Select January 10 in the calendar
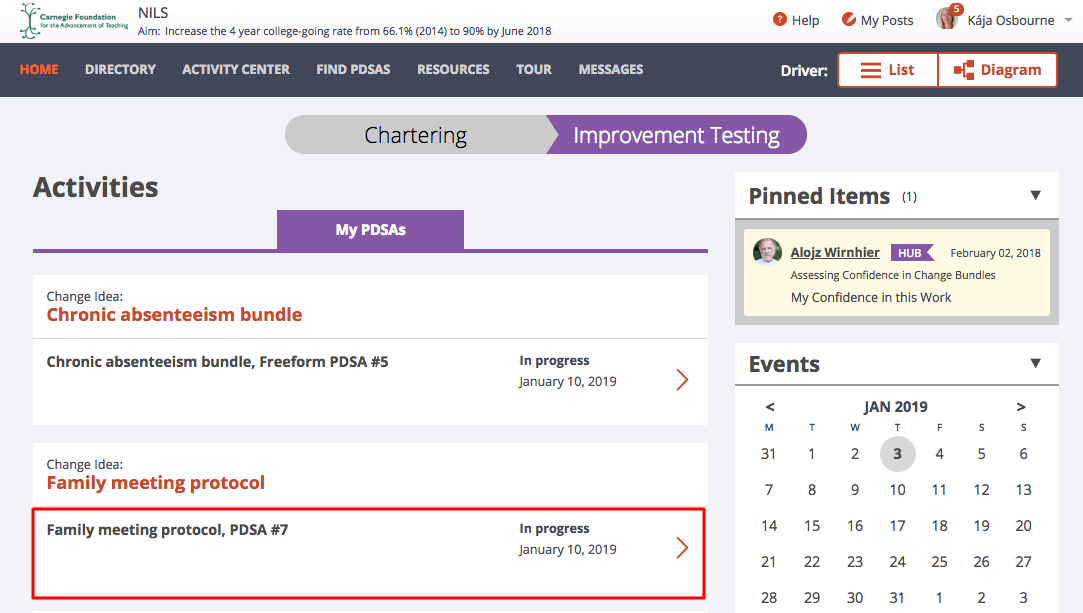 pyautogui.click(x=897, y=489)
